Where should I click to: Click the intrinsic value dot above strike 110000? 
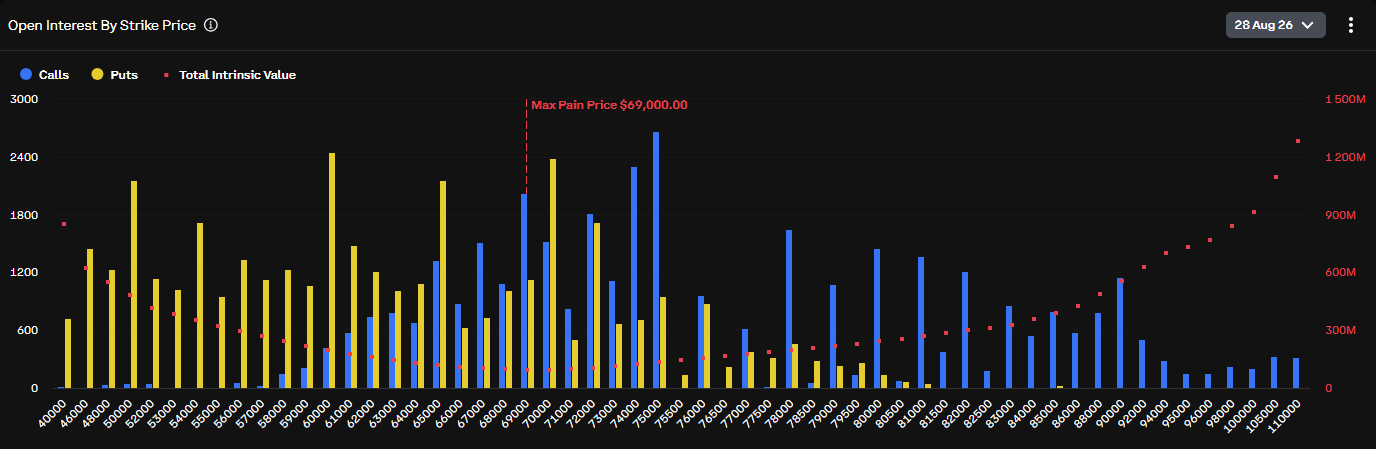(x=1298, y=141)
